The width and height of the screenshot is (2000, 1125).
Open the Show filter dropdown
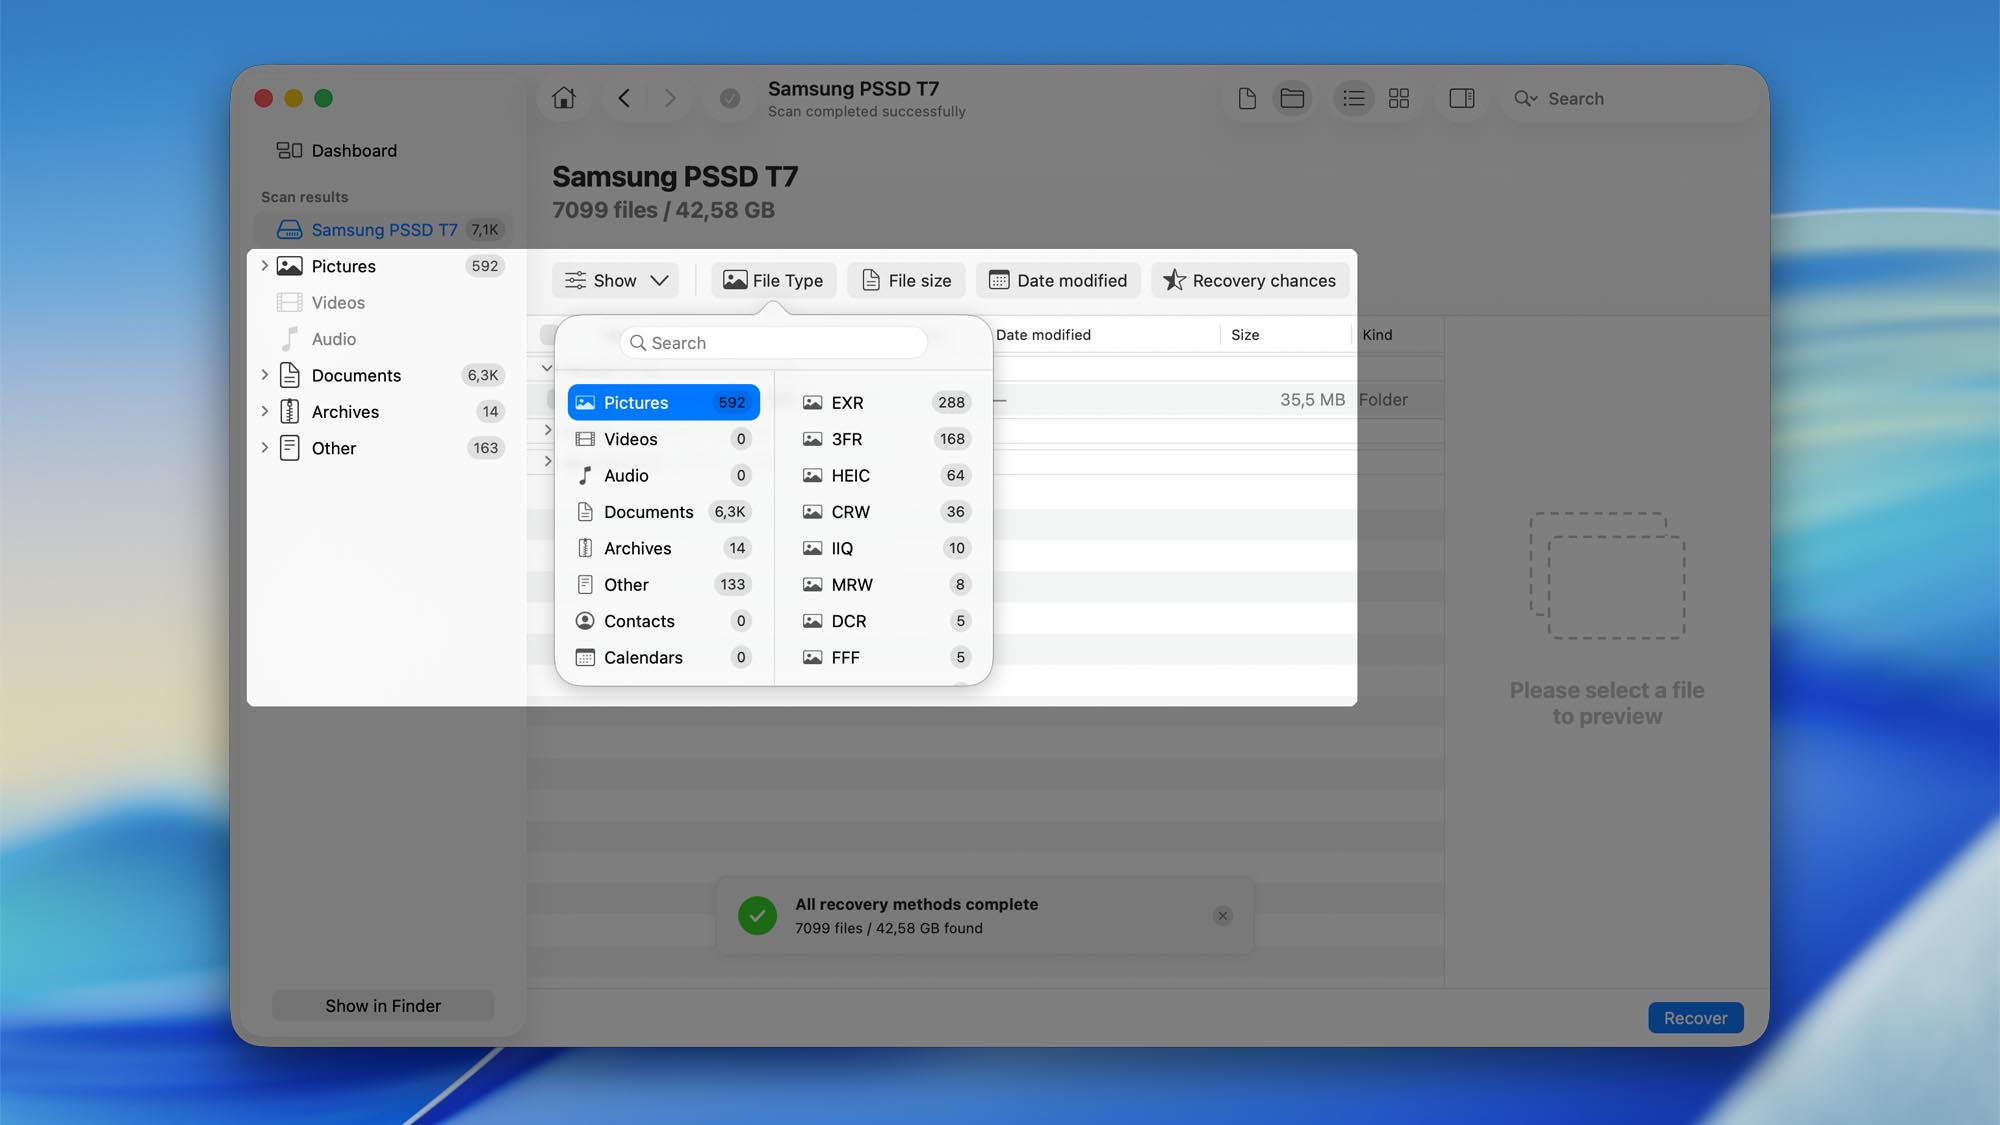pos(615,280)
